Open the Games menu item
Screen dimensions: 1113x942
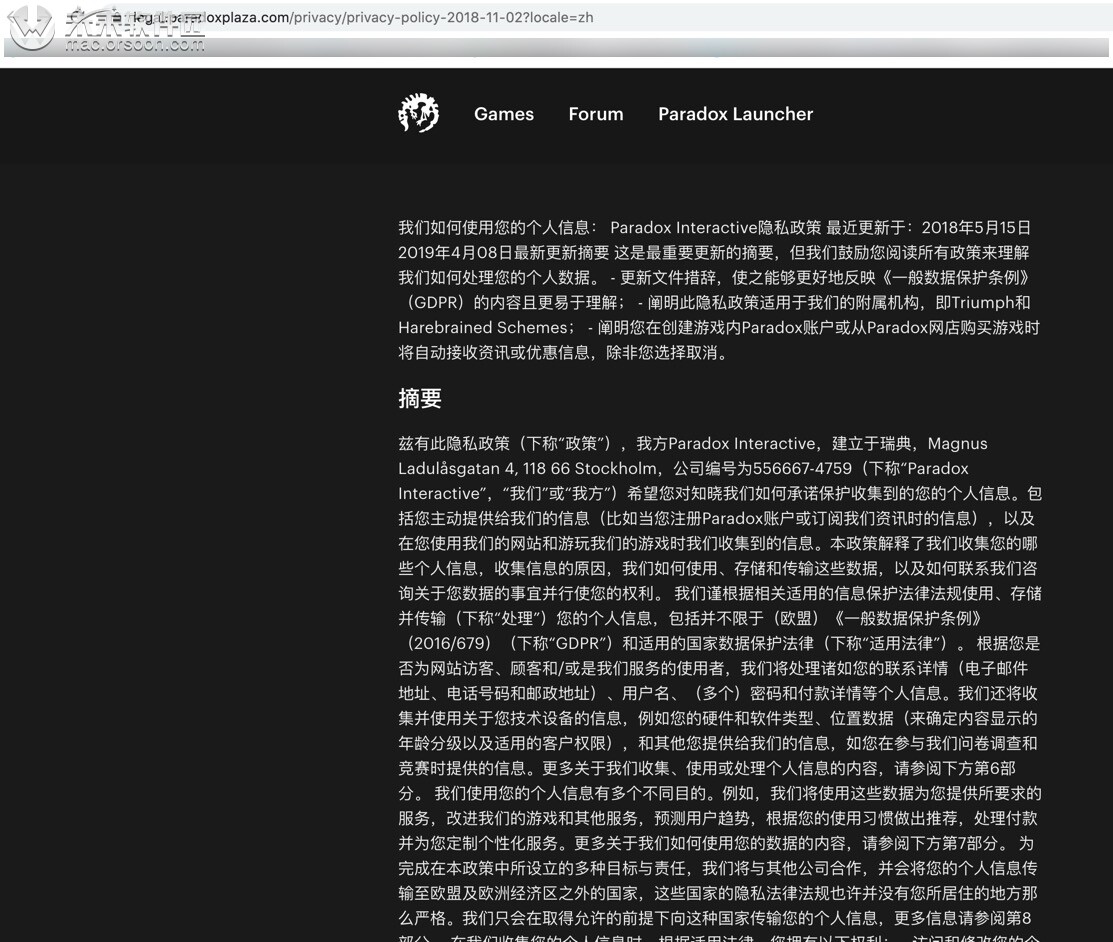pos(504,114)
